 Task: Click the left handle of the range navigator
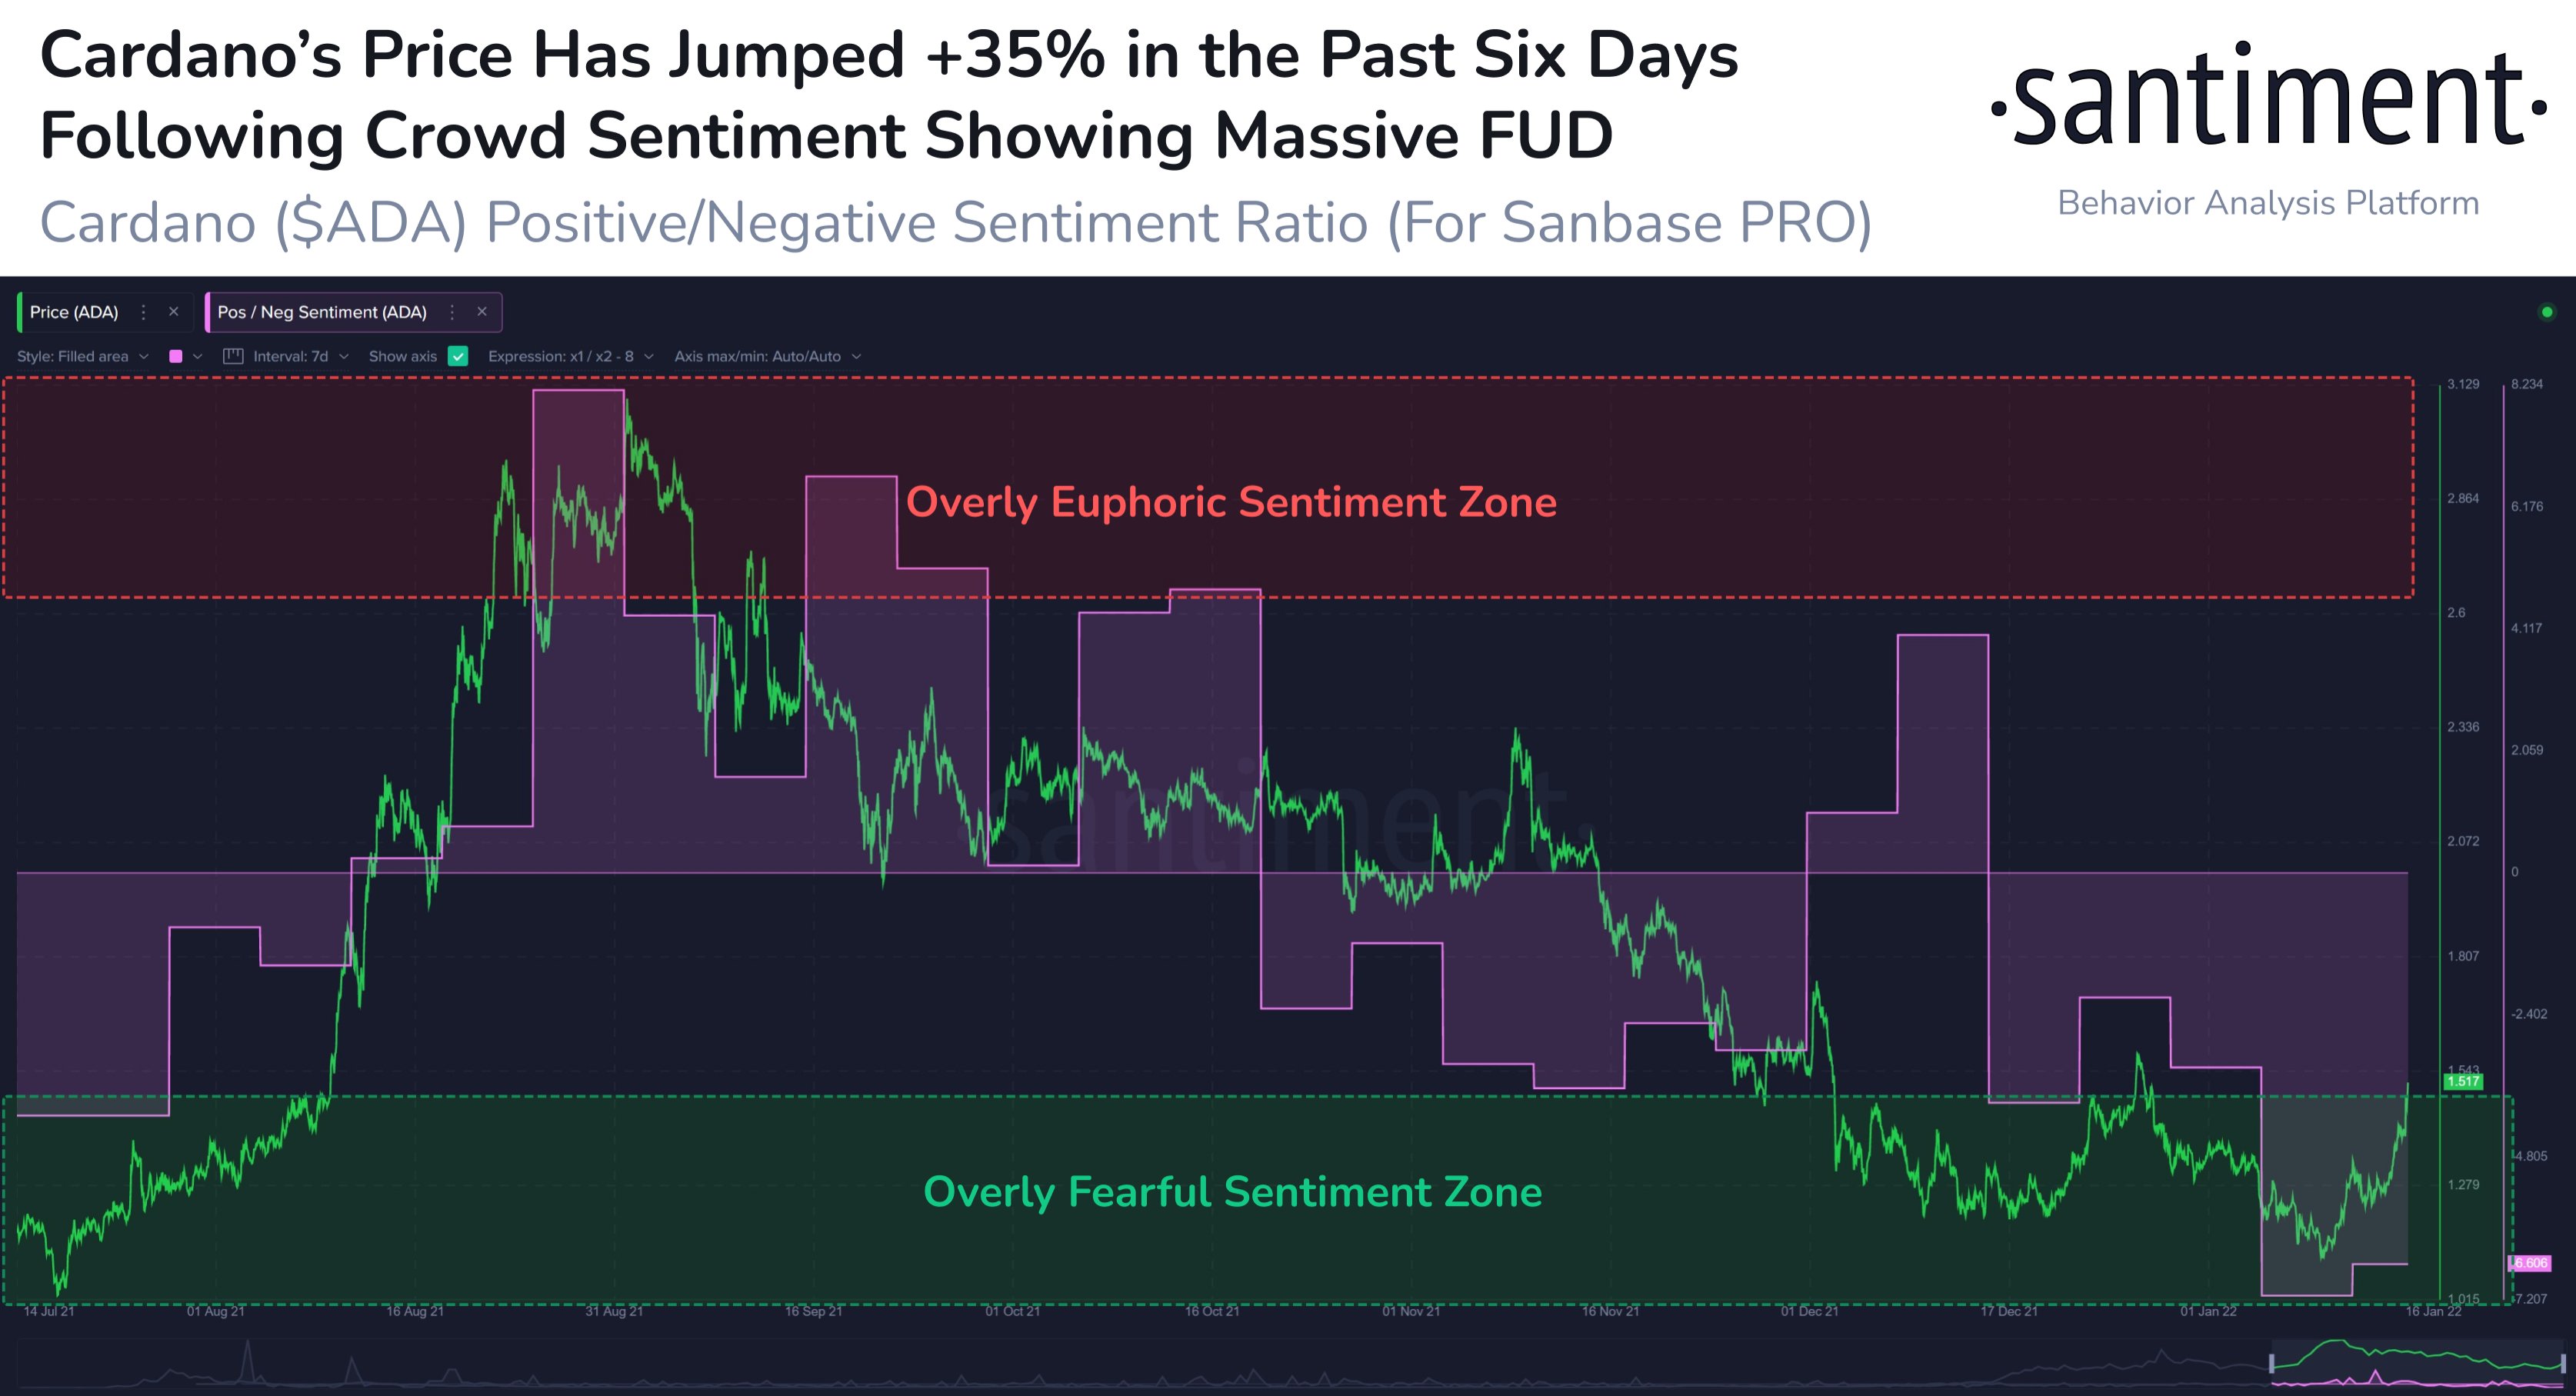click(x=2272, y=1363)
